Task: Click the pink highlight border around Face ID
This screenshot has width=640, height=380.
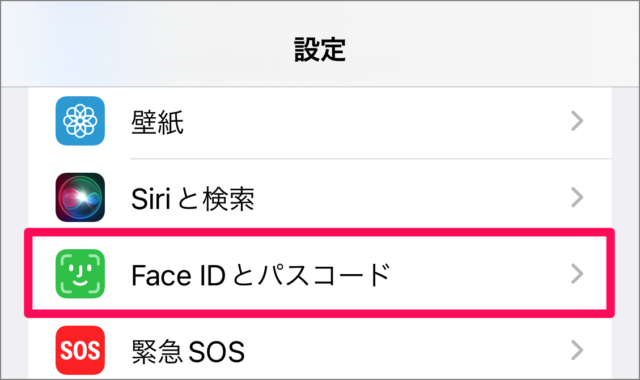Action: click(x=320, y=232)
